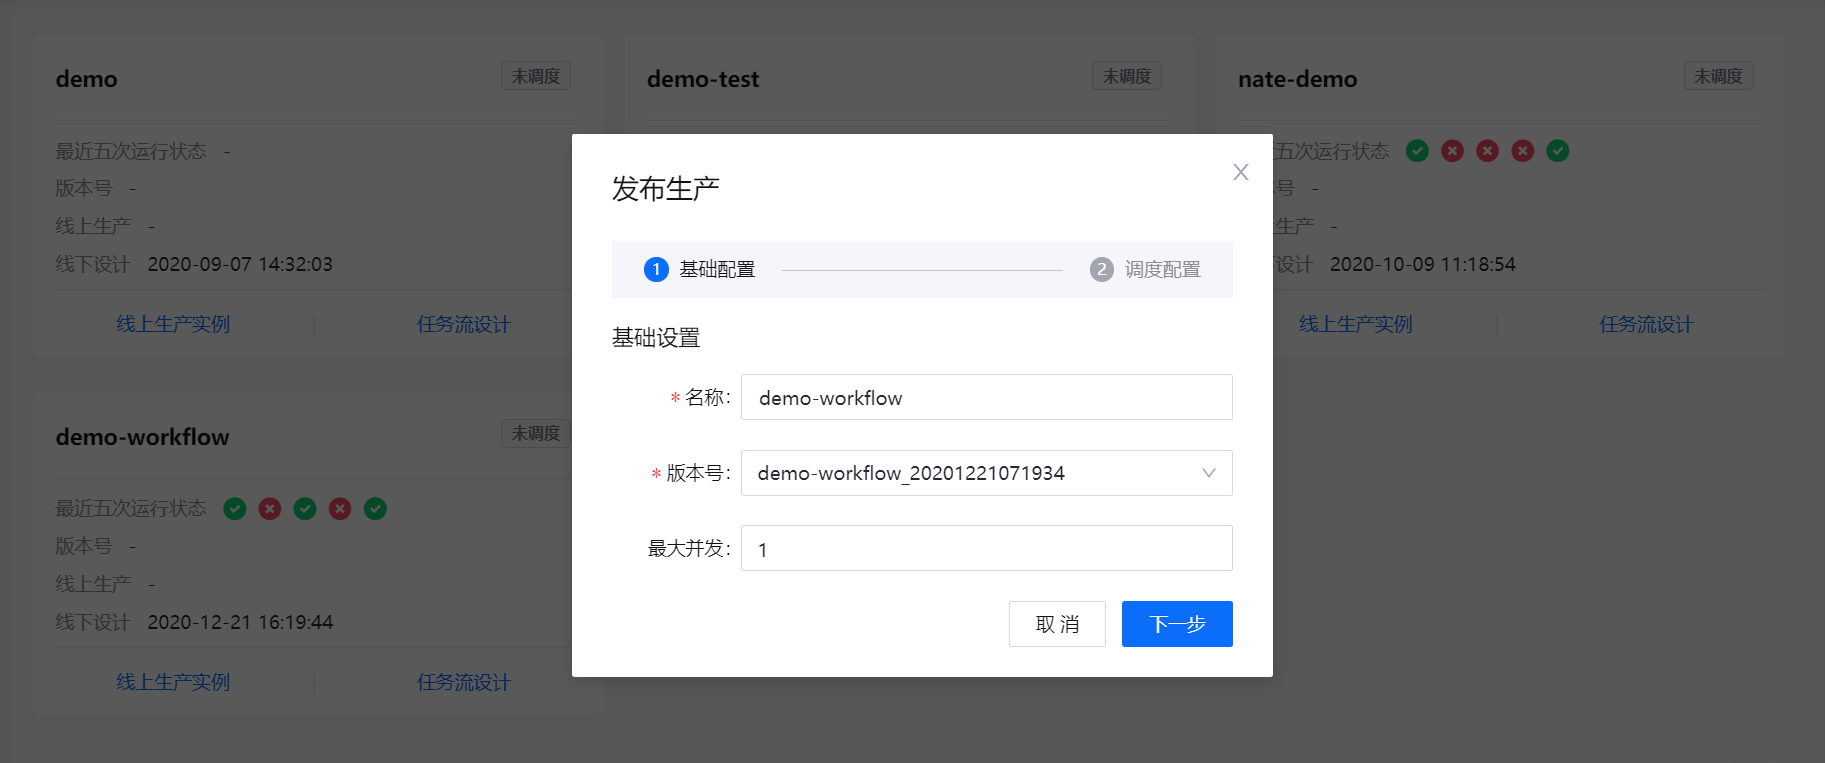Click fifth status icon (green) in demo-workflow
1825x763 pixels.
click(375, 509)
